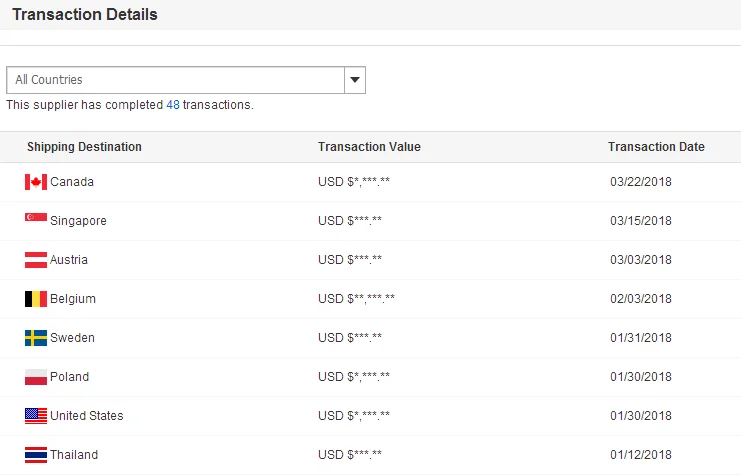This screenshot has width=741, height=475.
Task: Open the 48 transactions link
Action: [173, 105]
